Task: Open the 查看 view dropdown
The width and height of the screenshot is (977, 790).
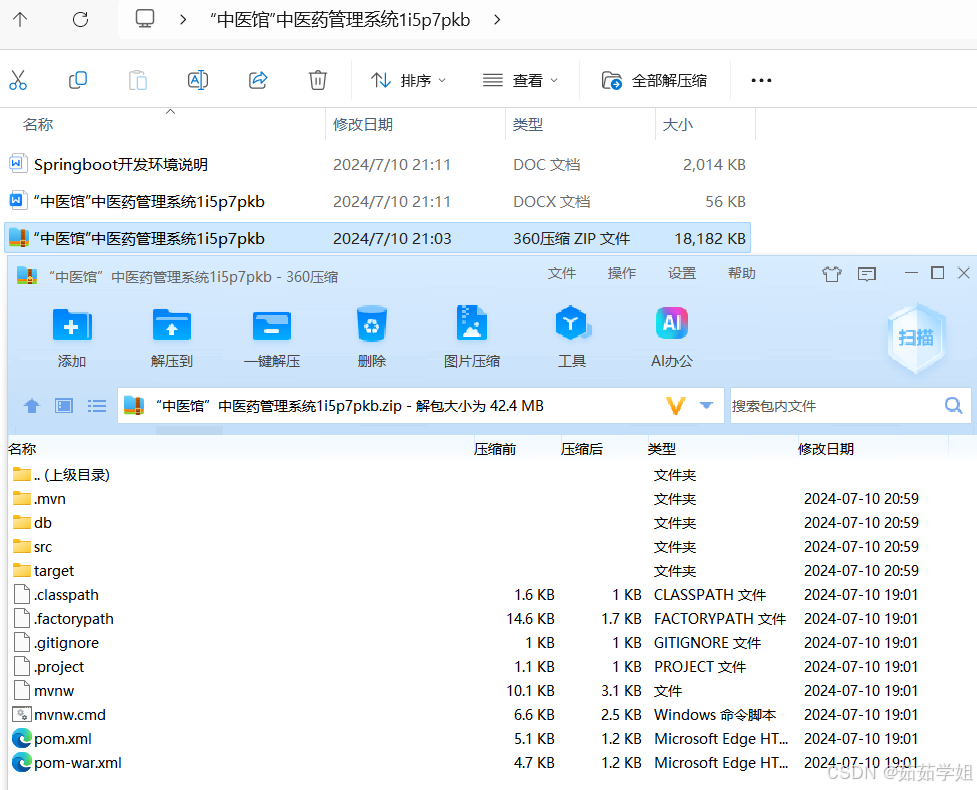Action: [520, 80]
